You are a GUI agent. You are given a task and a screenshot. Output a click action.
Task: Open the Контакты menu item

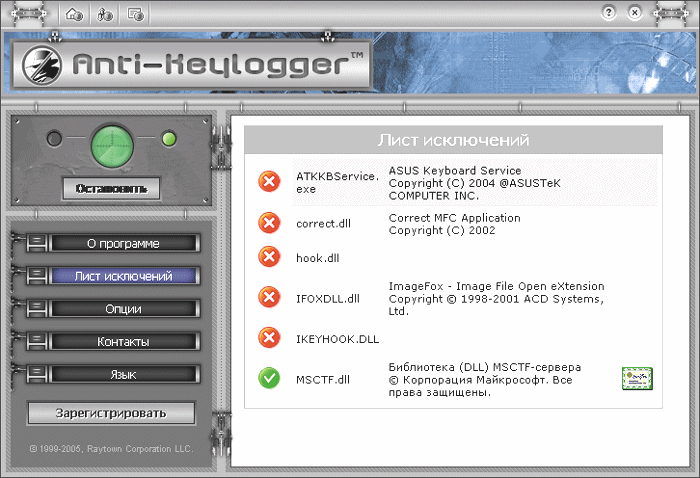click(124, 342)
